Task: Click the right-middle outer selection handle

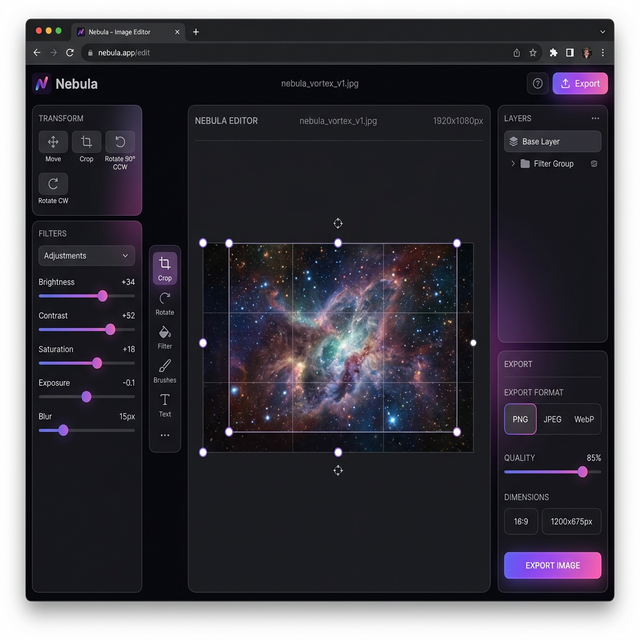Action: [x=473, y=343]
